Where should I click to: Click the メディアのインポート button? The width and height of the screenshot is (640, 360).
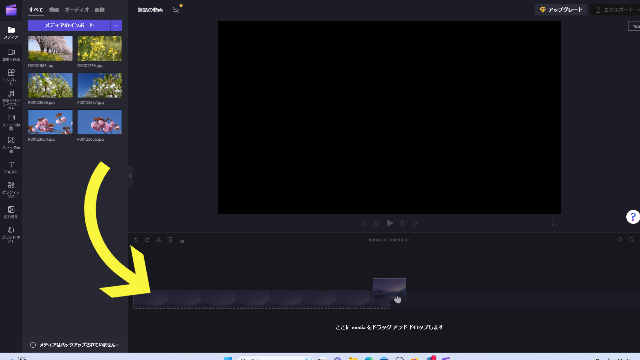69,25
